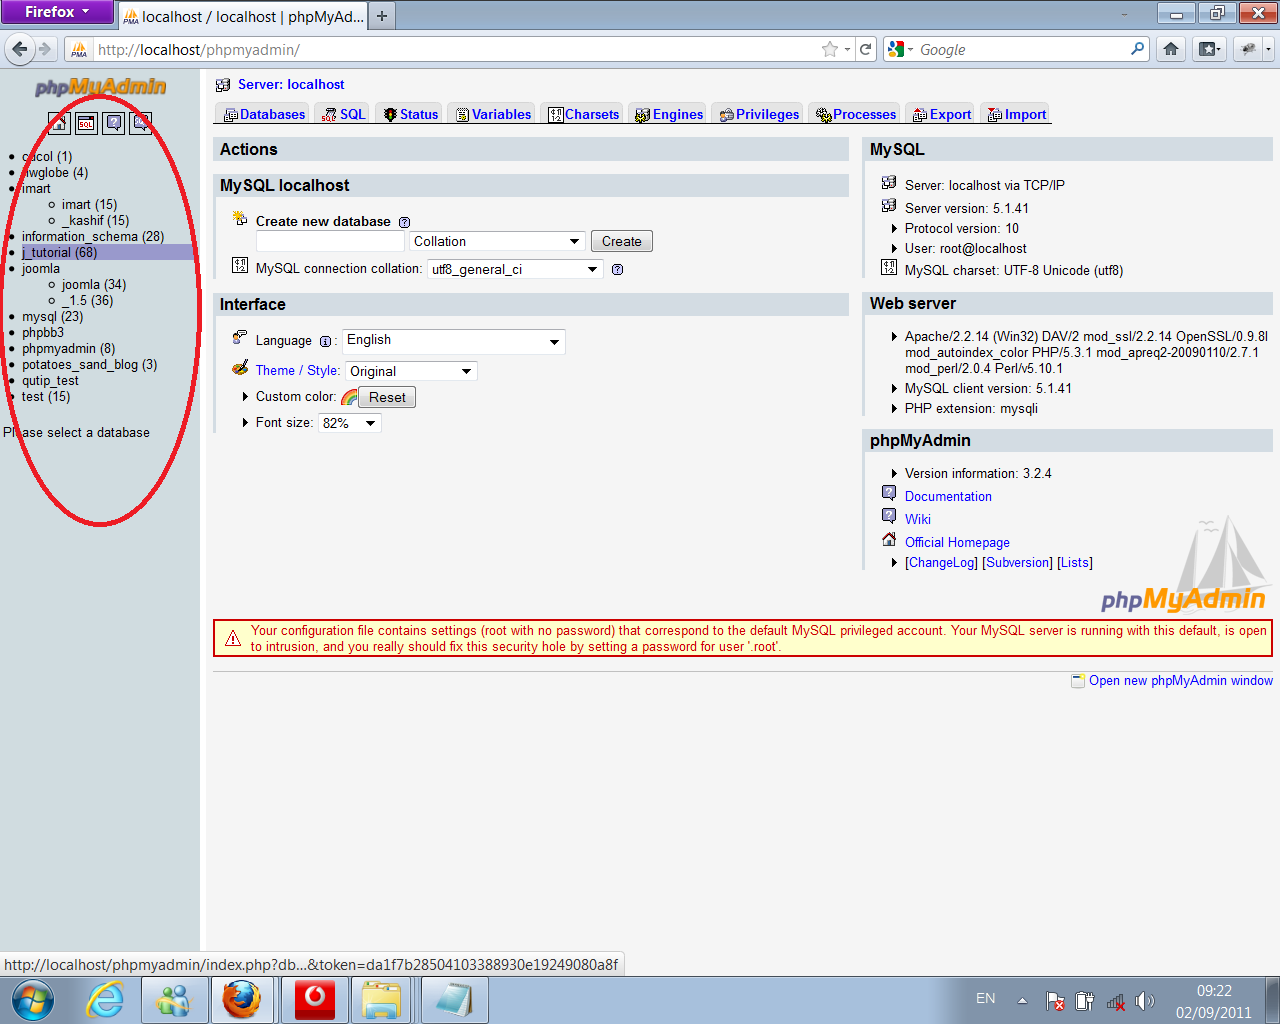Click the phpMyAdmin logo in sidebar
Screen dimensions: 1280x1024
pos(100,87)
